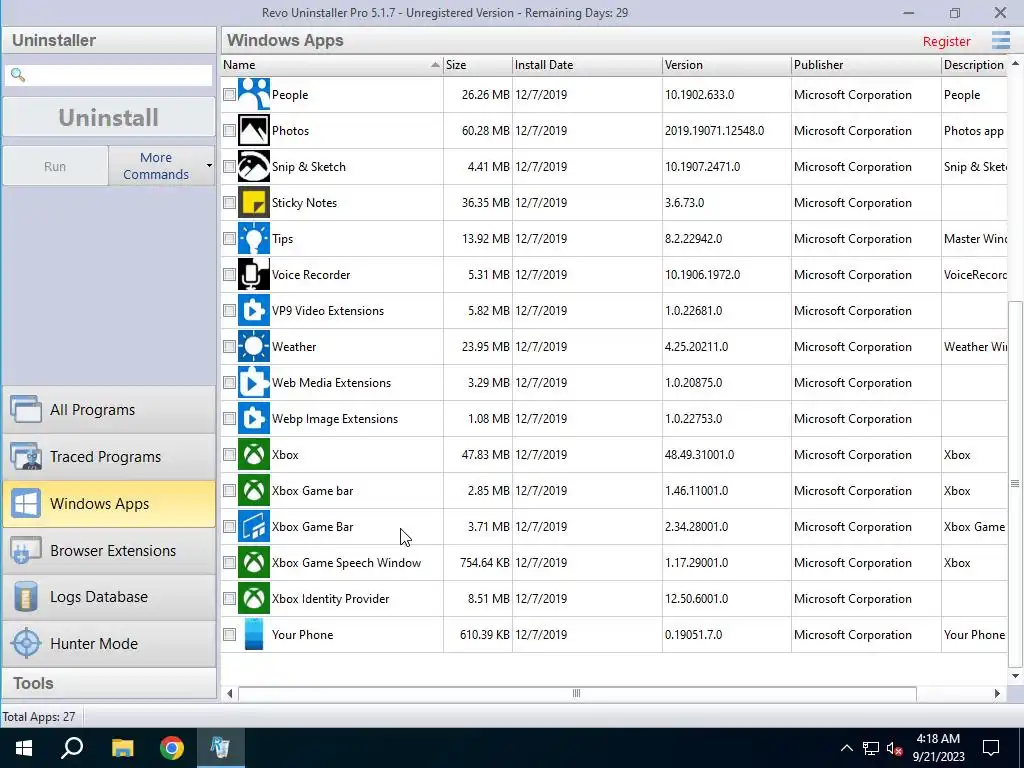Sort the list by Install Date column
1024x768 pixels.
click(x=587, y=65)
